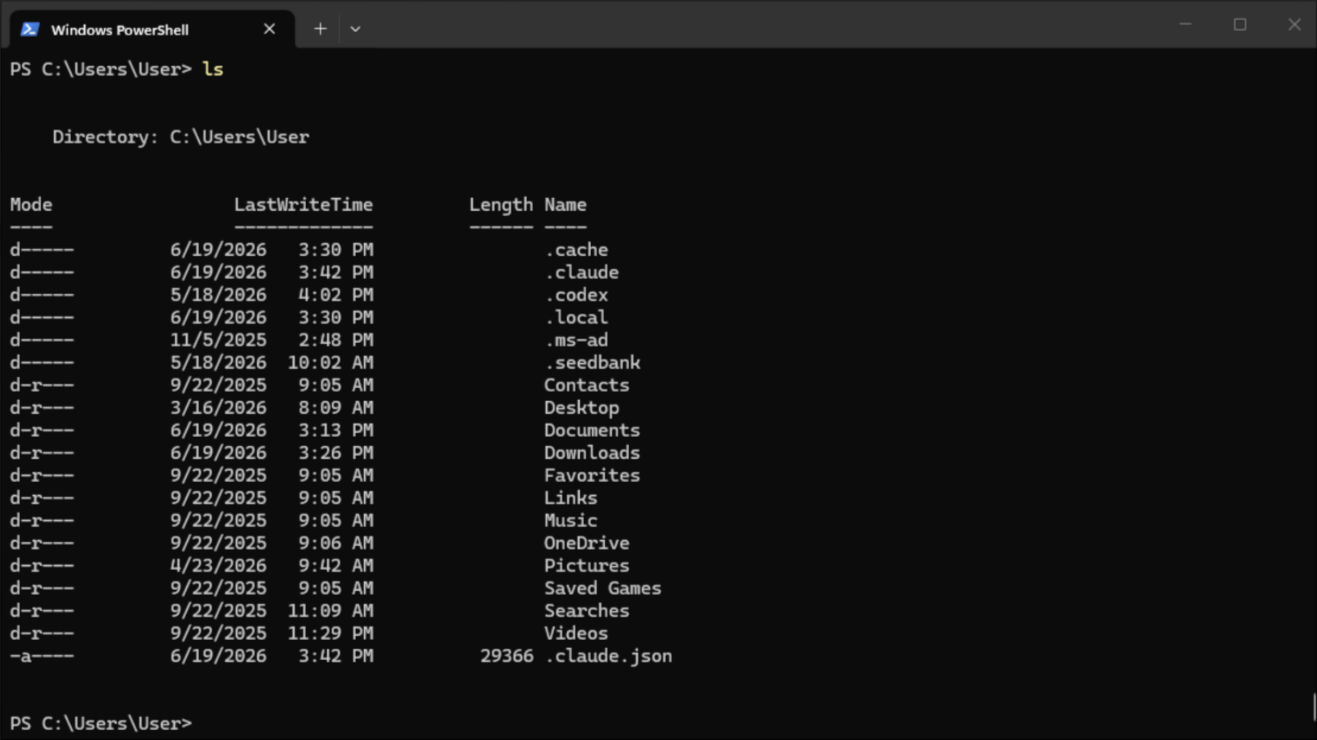This screenshot has width=1317, height=740.
Task: Click the file length value 29366
Action: tap(507, 656)
